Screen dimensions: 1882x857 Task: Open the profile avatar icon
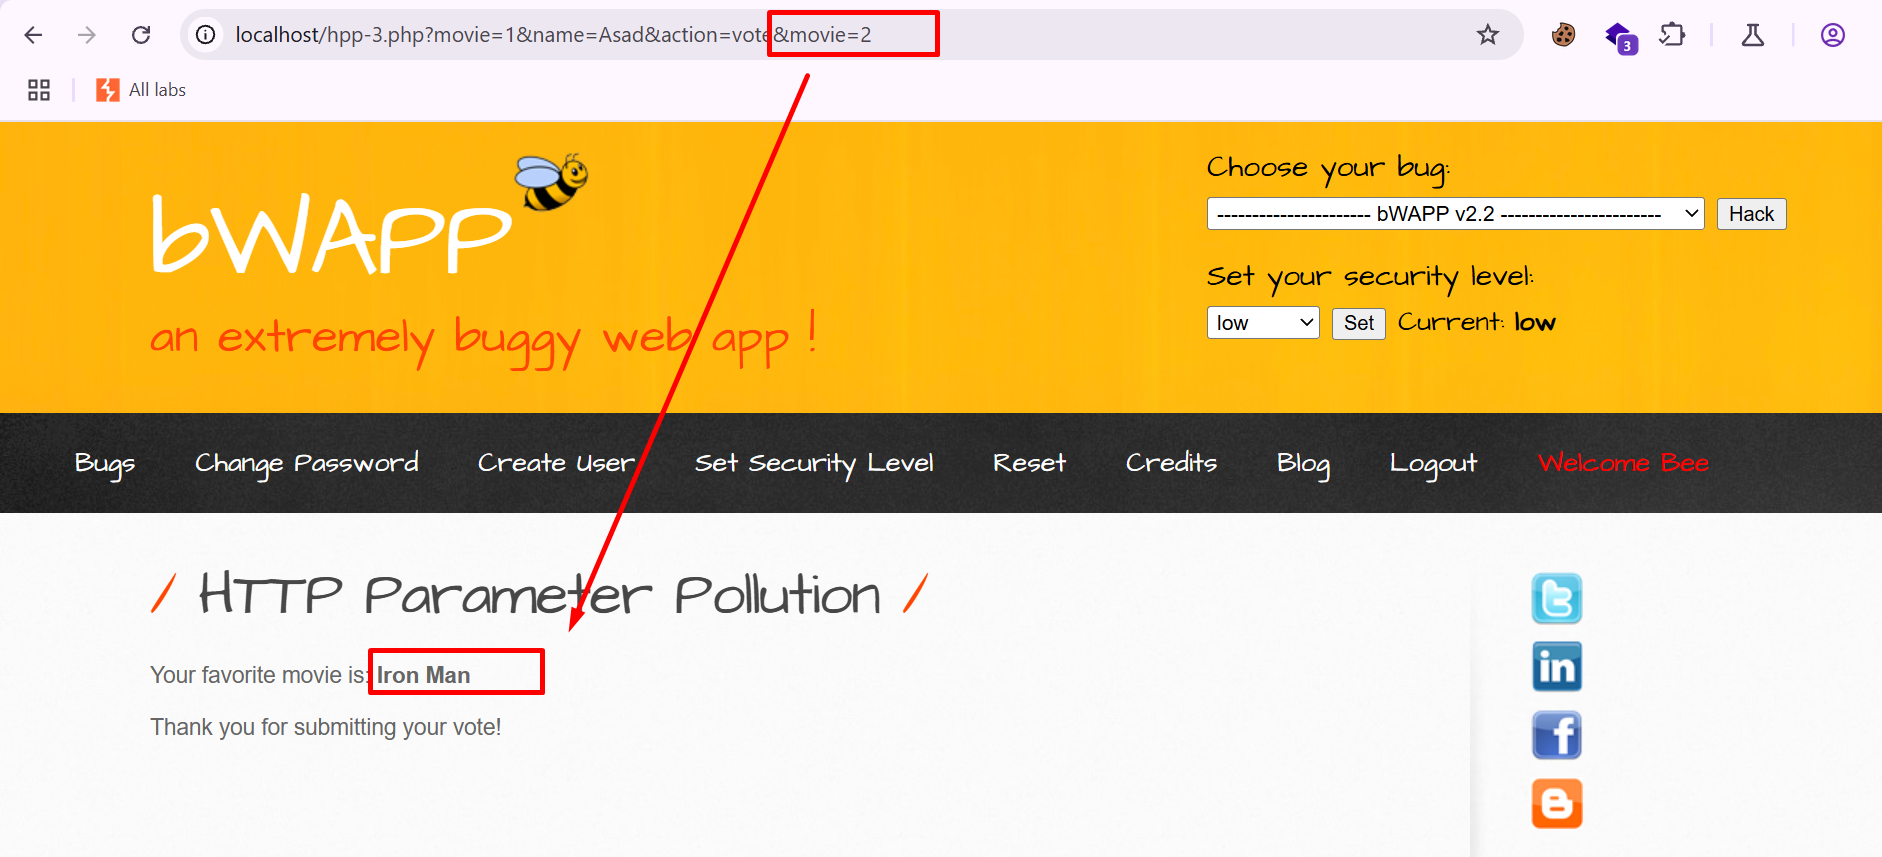click(x=1832, y=35)
